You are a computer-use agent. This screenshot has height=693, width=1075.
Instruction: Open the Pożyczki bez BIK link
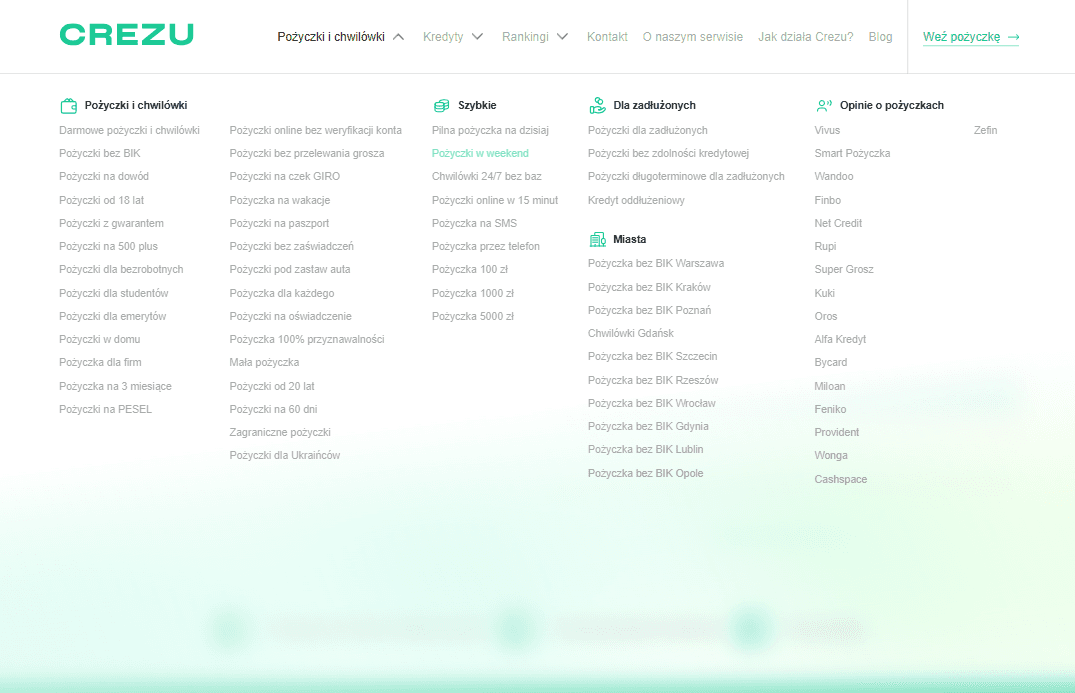98,153
